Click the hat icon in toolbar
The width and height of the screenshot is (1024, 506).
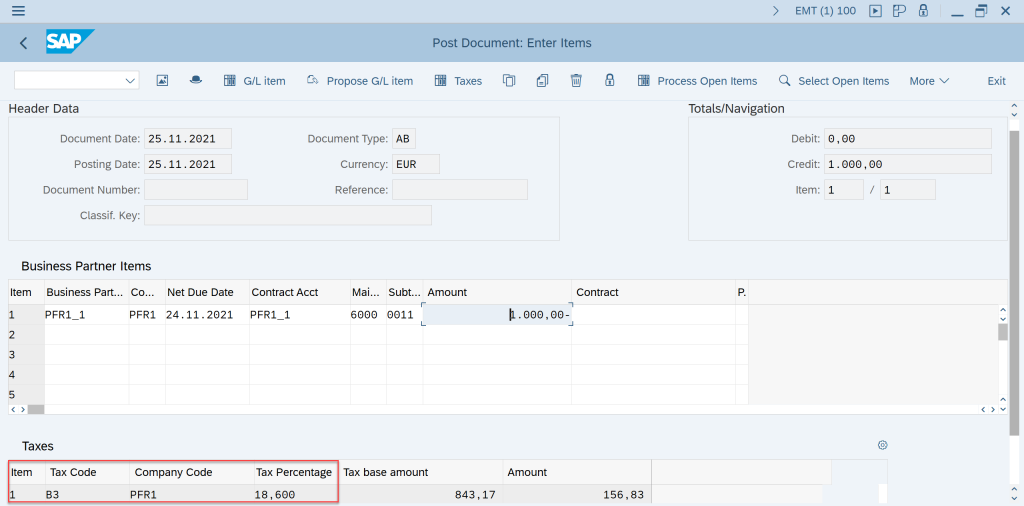coord(196,80)
